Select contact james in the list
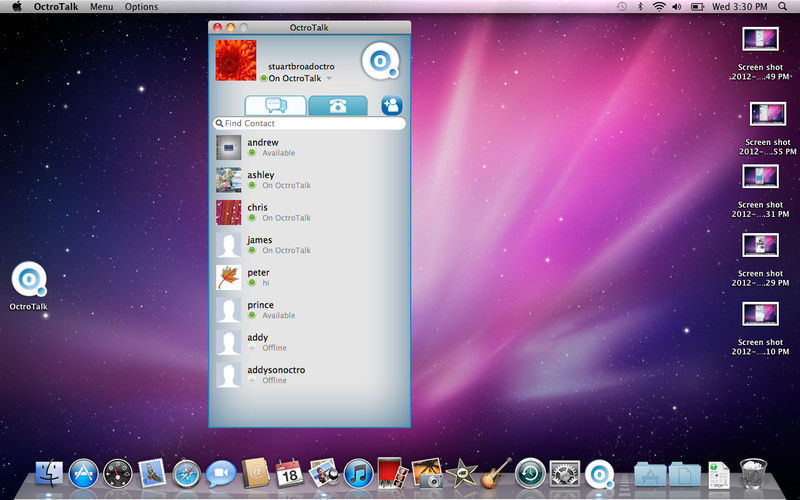 tap(309, 245)
